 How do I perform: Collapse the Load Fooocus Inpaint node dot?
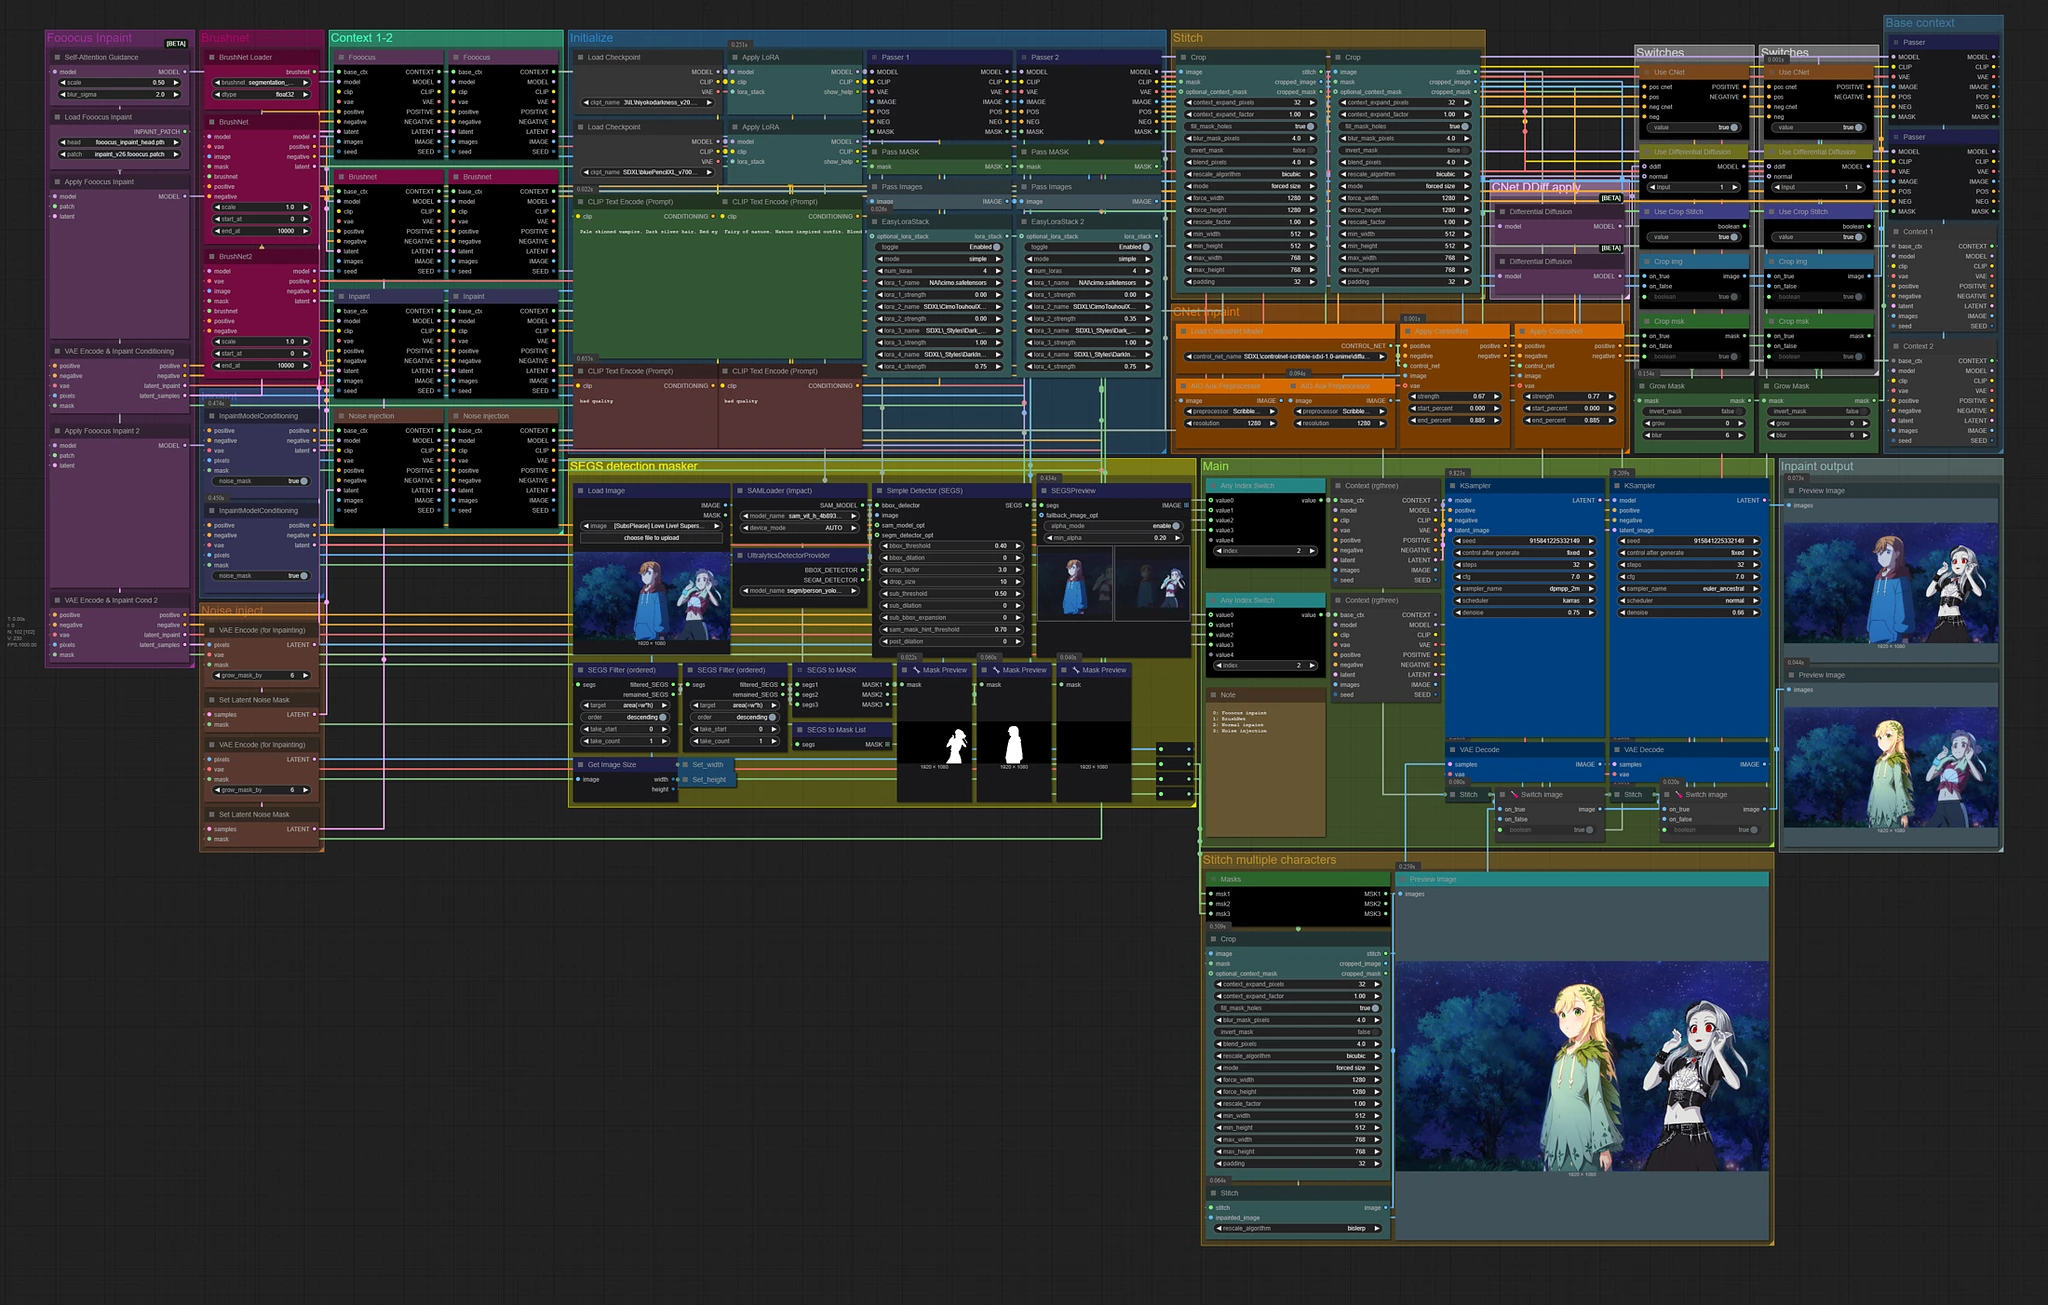[57, 117]
